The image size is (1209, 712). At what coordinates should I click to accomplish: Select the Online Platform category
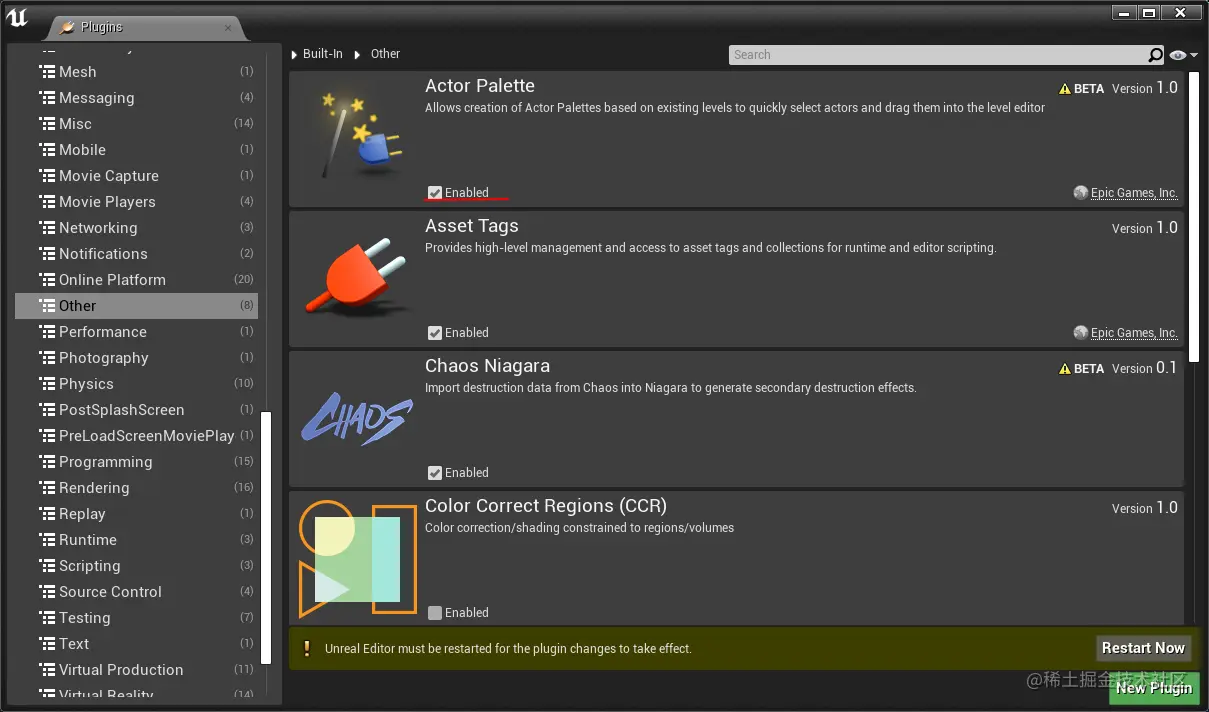(136, 280)
